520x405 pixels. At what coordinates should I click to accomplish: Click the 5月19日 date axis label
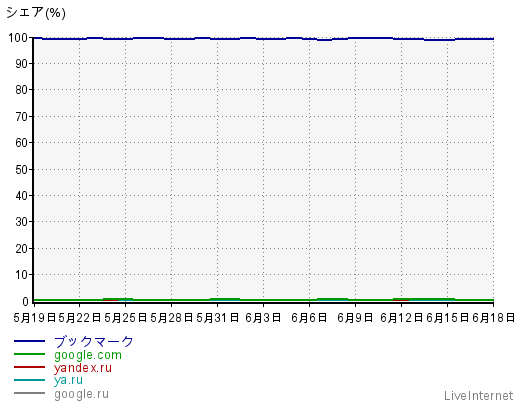35,318
